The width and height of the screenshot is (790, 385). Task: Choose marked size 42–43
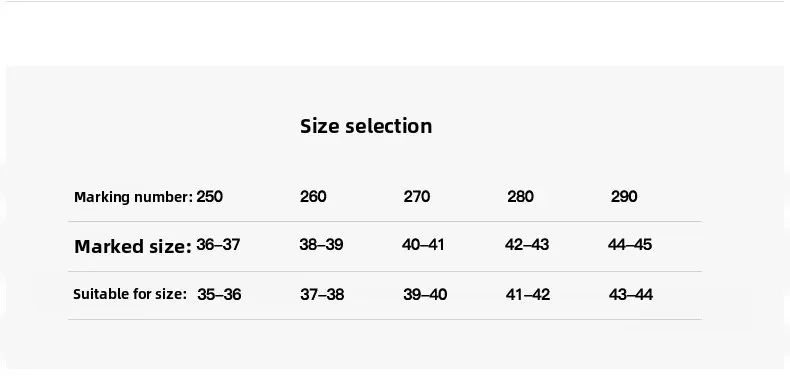click(x=527, y=244)
